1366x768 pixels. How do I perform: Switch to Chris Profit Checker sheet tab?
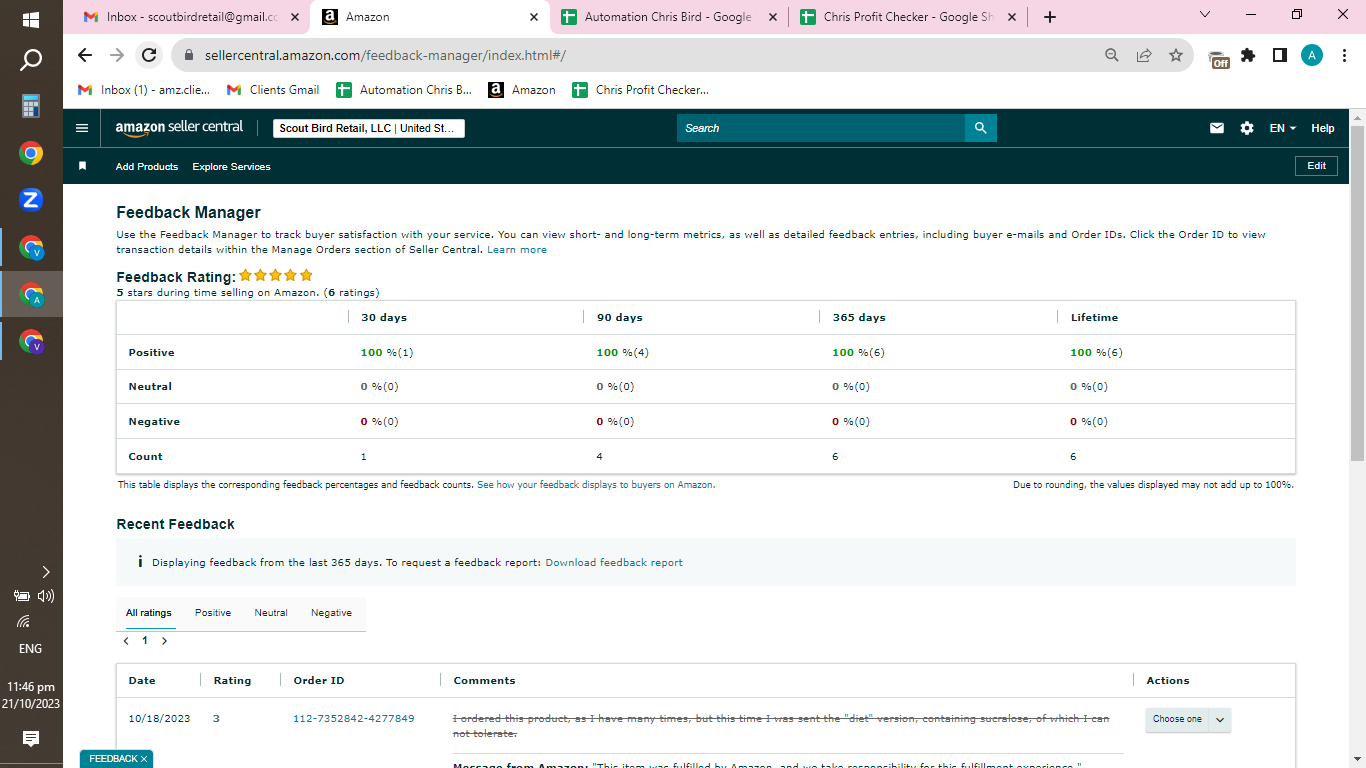point(908,17)
